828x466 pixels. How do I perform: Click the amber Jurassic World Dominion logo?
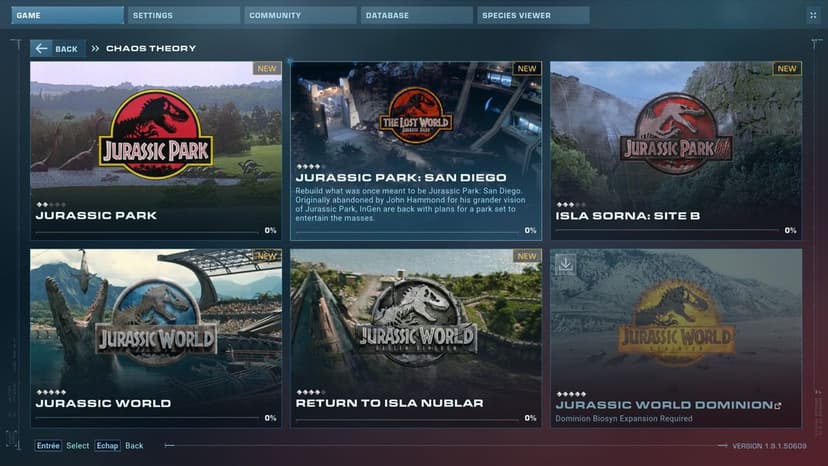point(676,323)
